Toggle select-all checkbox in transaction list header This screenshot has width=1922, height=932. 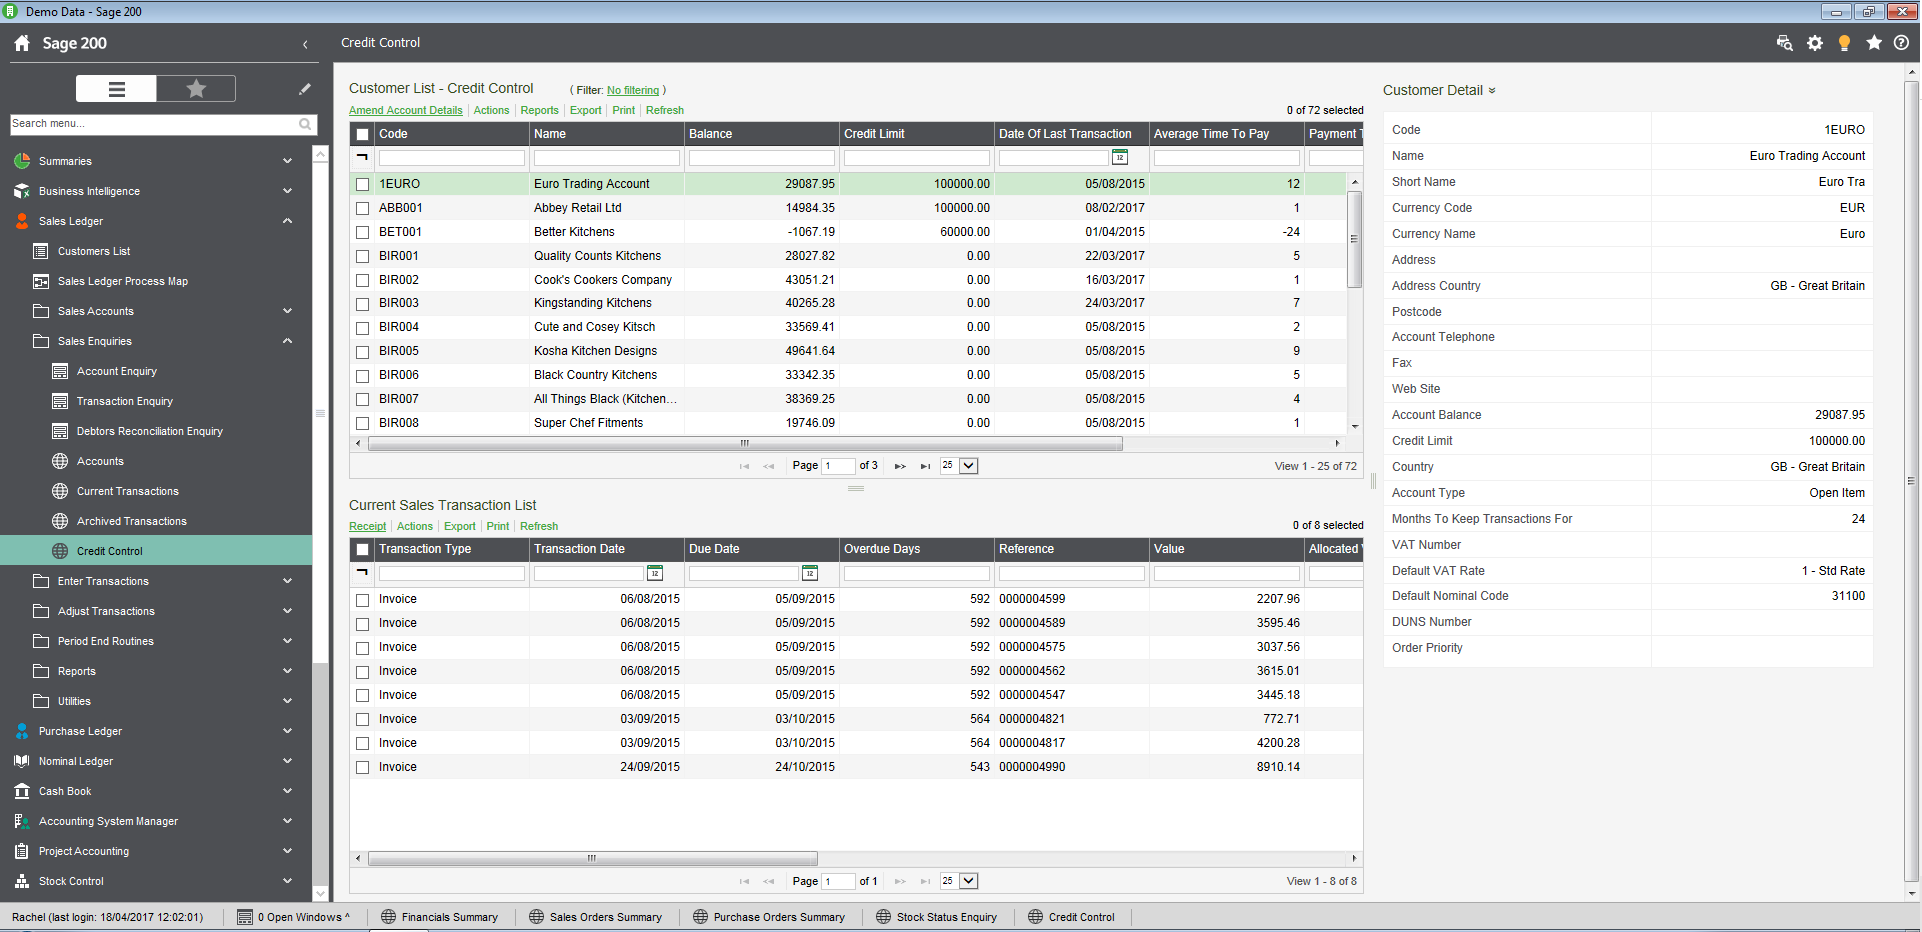[363, 549]
